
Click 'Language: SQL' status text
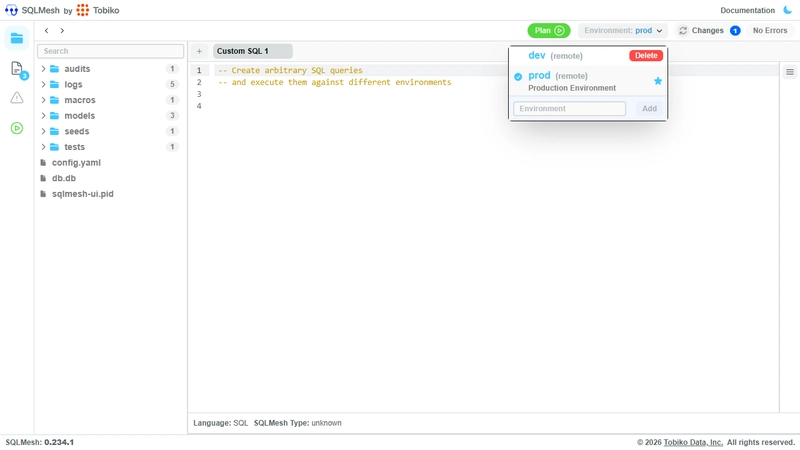[220, 423]
